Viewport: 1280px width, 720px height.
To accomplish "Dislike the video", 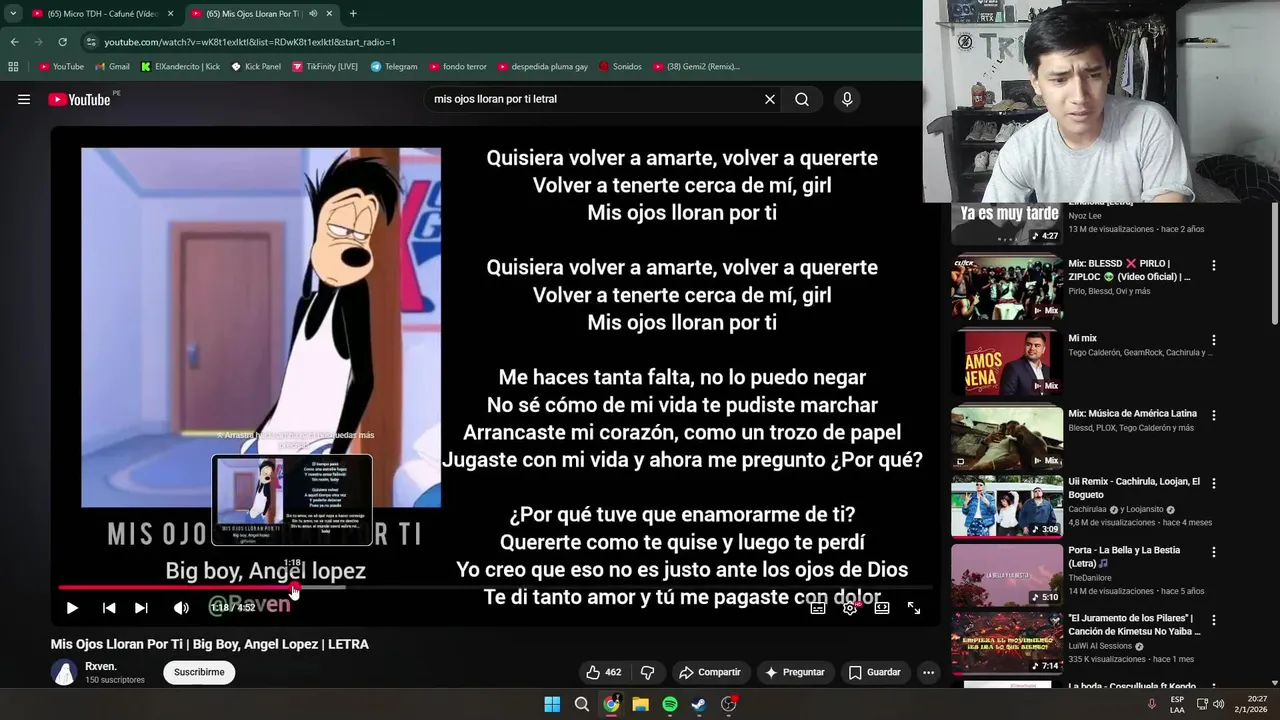I will [x=647, y=672].
